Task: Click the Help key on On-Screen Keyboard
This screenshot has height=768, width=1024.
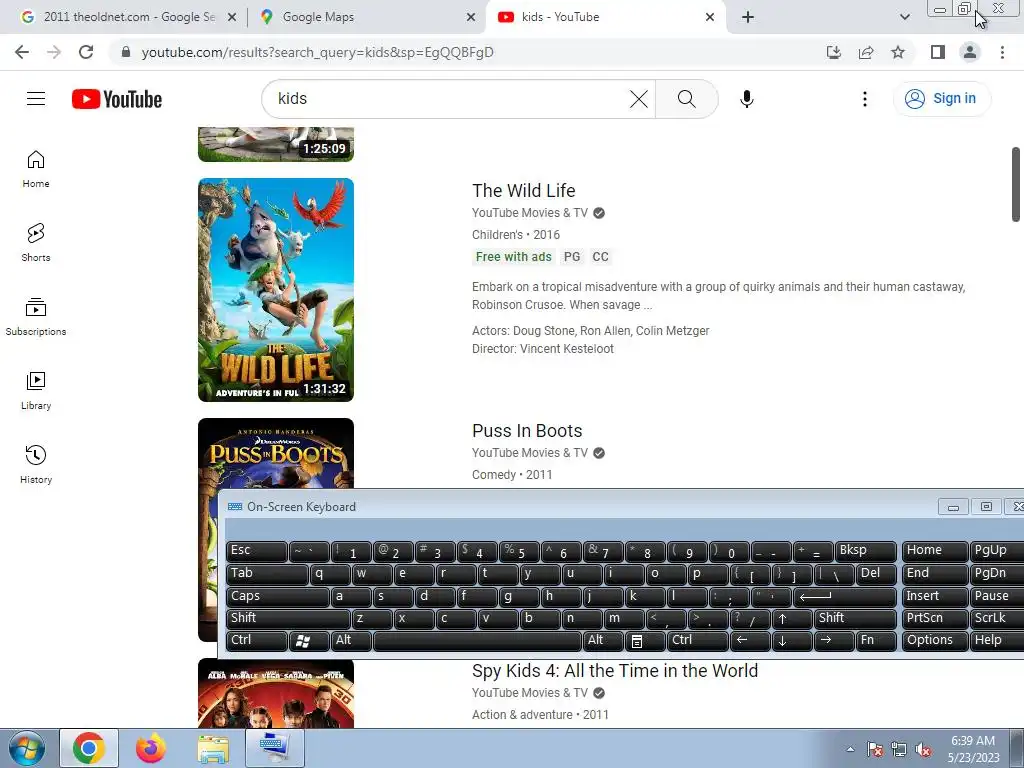Action: [996, 641]
